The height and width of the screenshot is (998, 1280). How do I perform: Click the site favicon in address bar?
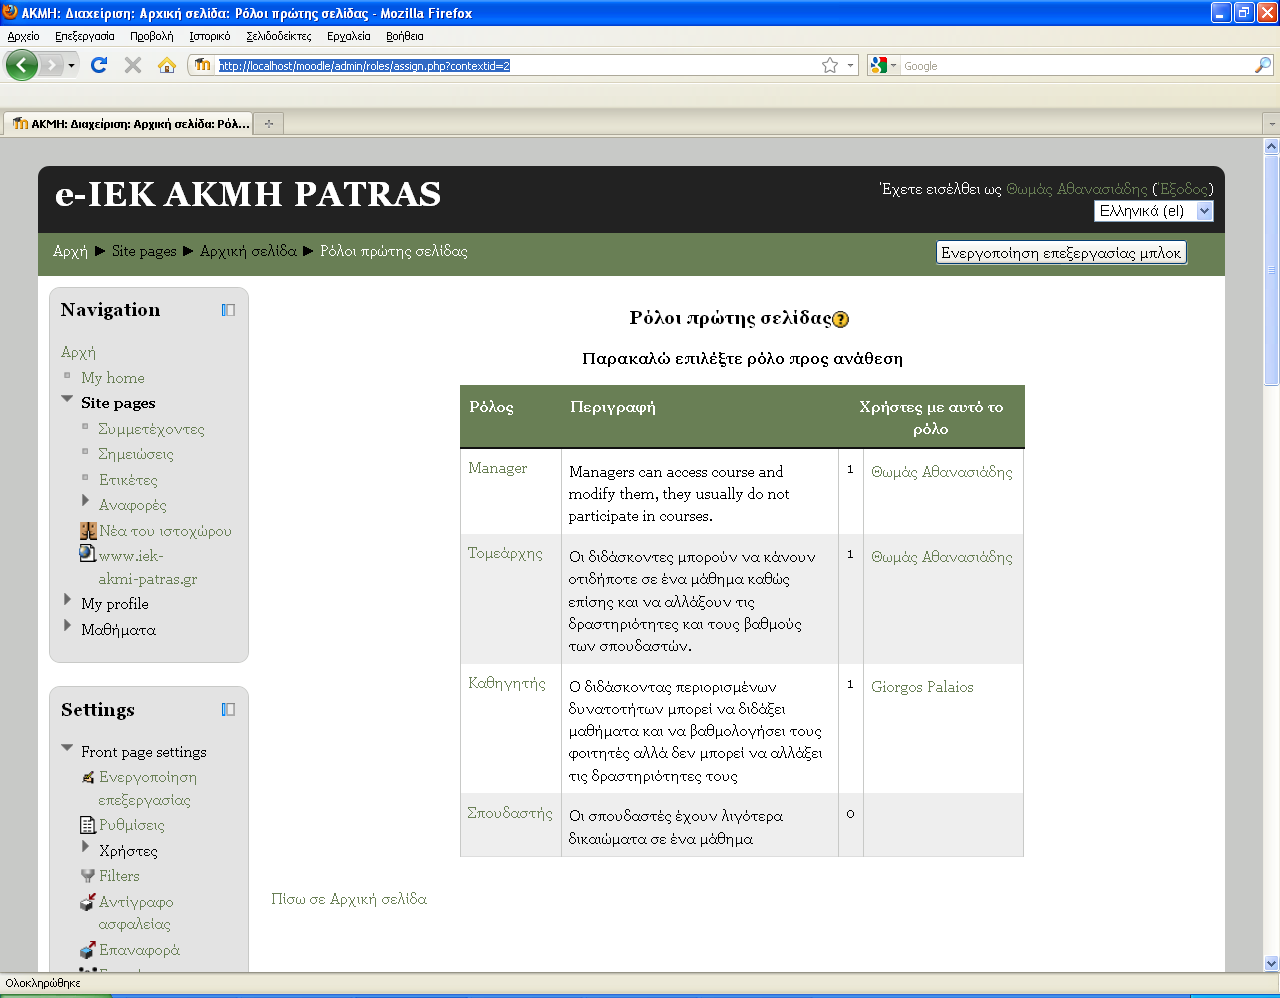(203, 65)
